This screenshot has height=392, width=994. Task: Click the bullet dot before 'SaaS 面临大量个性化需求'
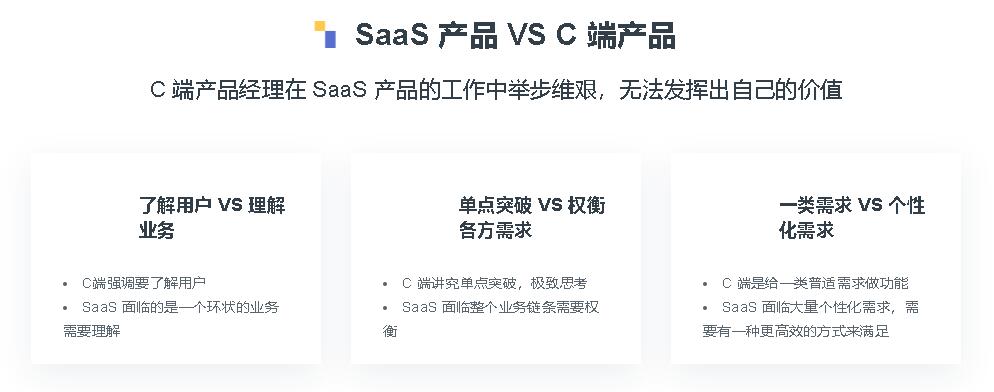[706, 308]
